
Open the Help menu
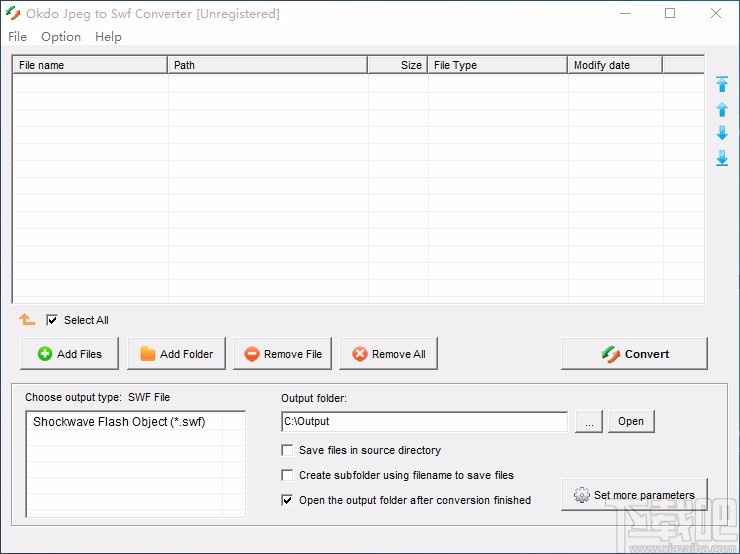coord(108,37)
